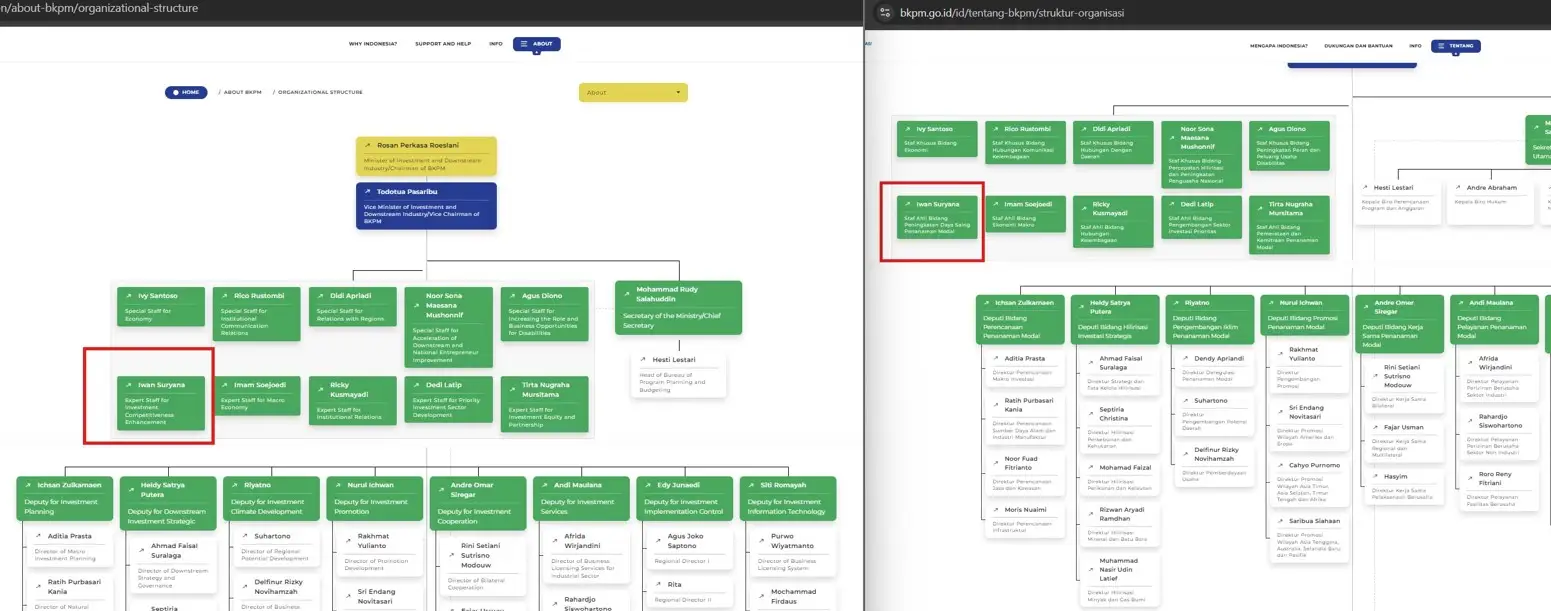Click arrow icon on Todotua Pasaribu card
The width and height of the screenshot is (1551, 611).
coord(368,191)
